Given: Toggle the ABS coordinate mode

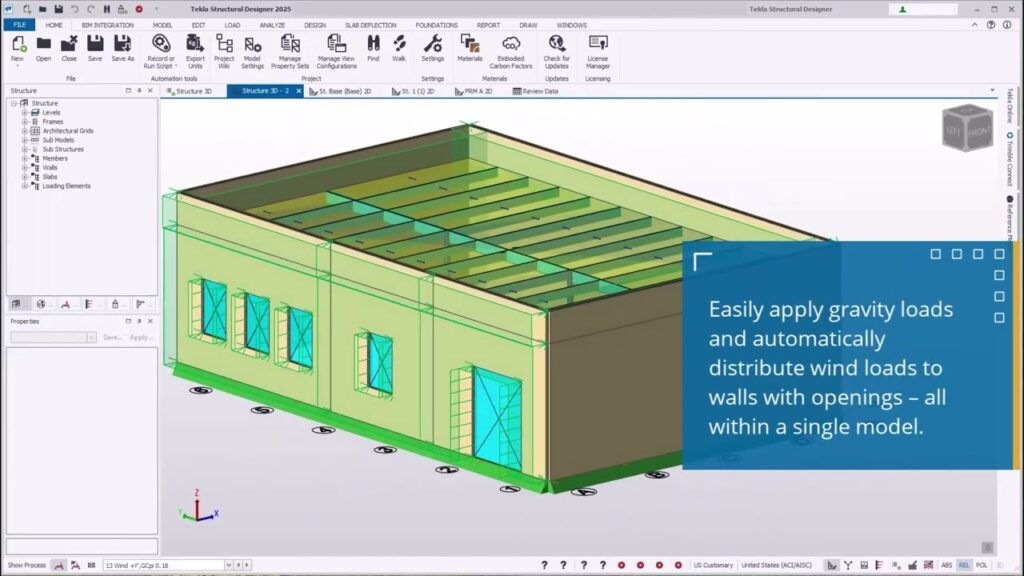Looking at the screenshot, I should coord(946,565).
